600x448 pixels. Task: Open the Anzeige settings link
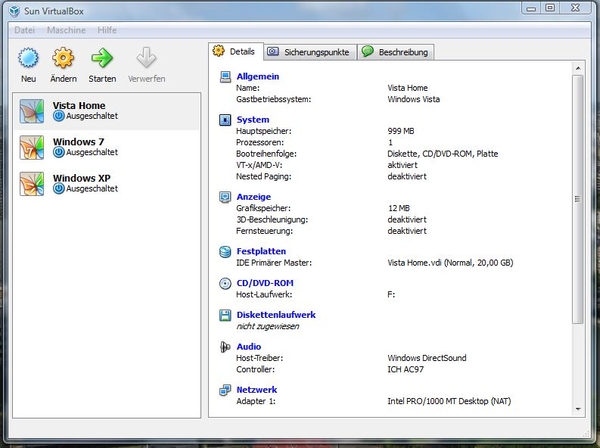254,197
